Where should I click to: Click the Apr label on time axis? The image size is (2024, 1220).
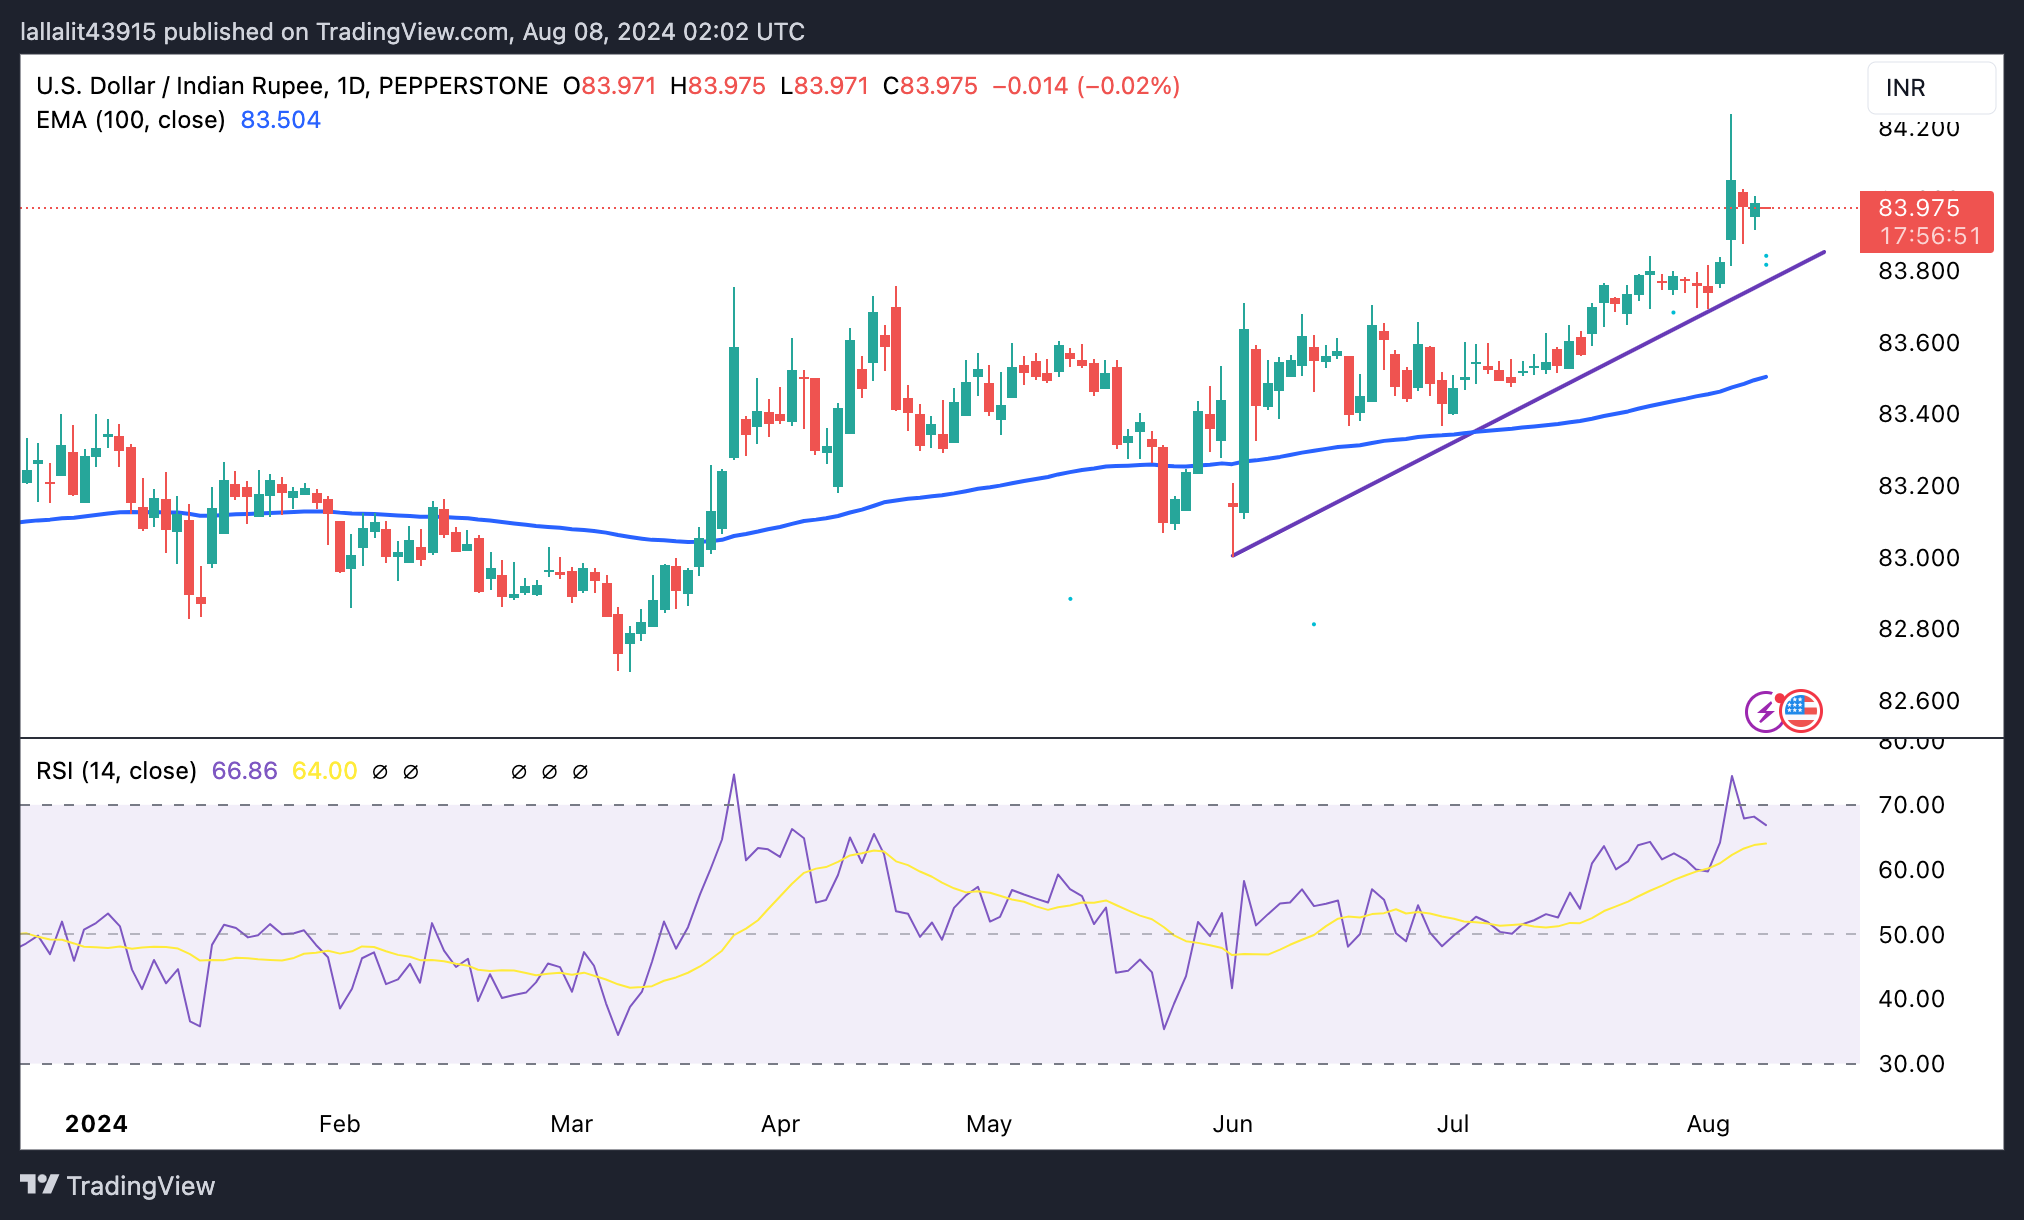click(x=780, y=1124)
